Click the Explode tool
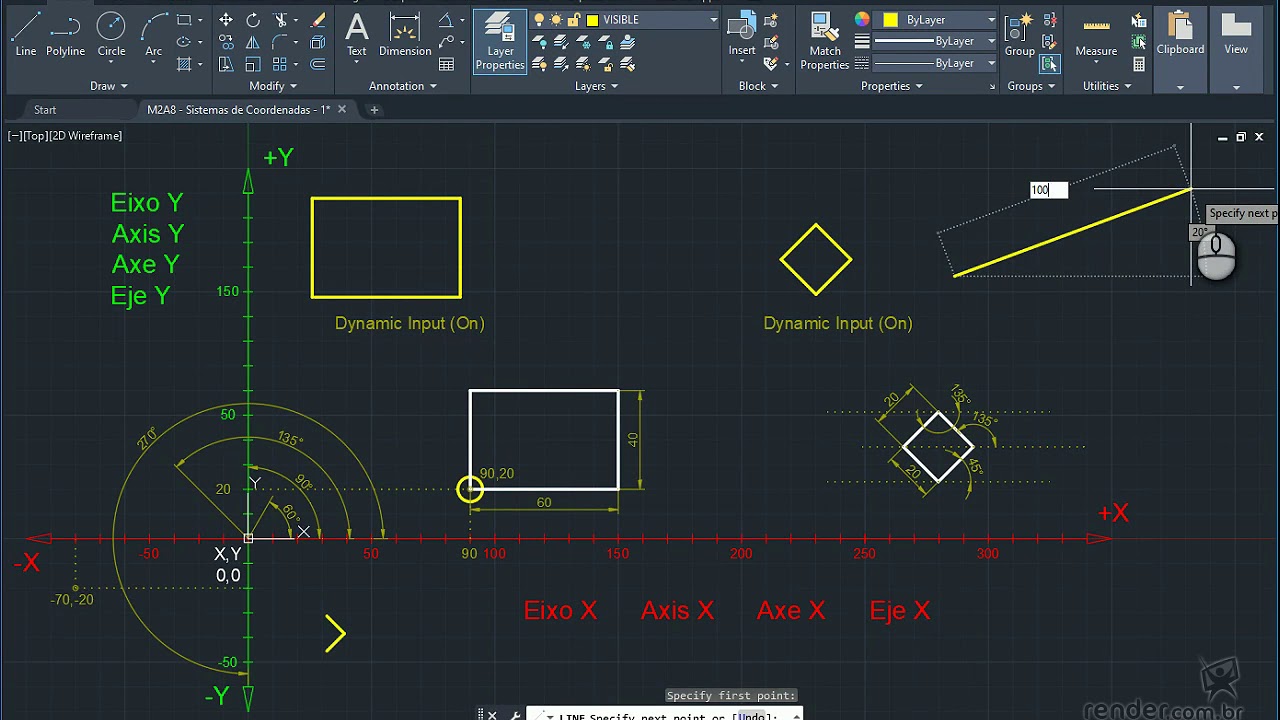This screenshot has height=720, width=1280. [x=318, y=42]
